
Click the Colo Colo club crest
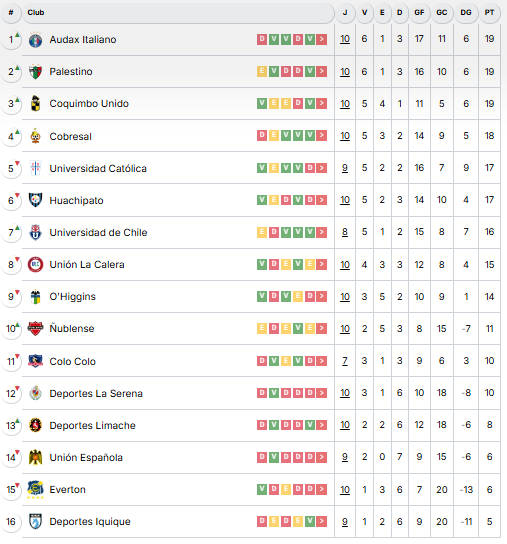[35, 361]
